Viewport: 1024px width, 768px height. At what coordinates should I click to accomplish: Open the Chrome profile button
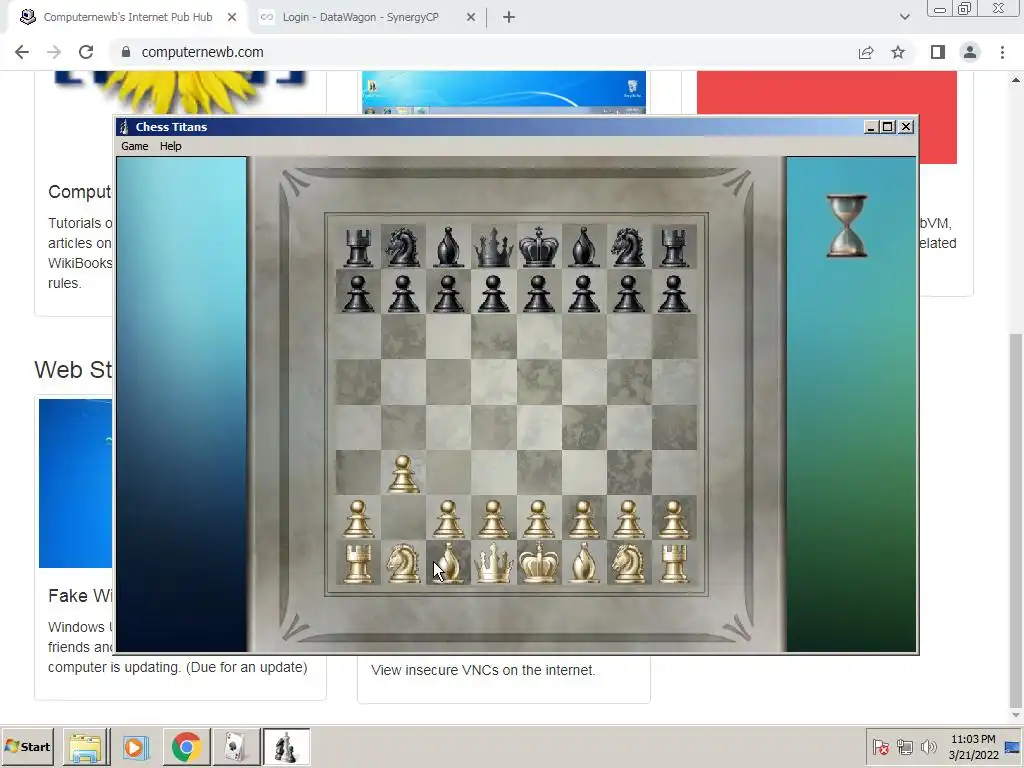click(970, 52)
